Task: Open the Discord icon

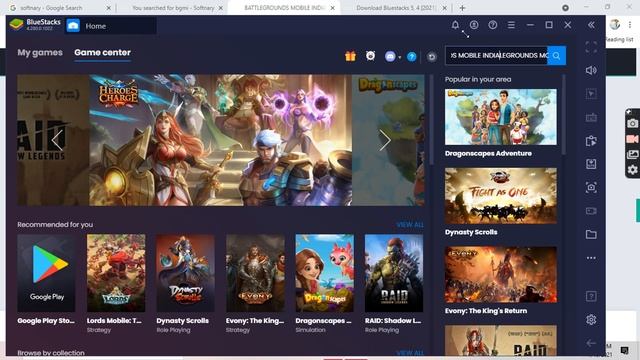Action: [390, 56]
